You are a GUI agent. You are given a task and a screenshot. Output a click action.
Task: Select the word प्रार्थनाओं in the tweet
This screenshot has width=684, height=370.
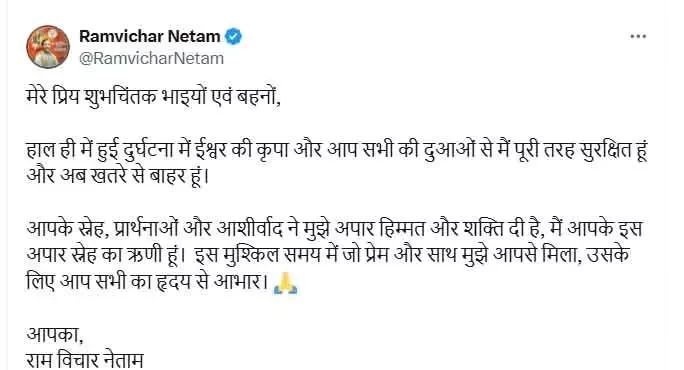pos(146,230)
